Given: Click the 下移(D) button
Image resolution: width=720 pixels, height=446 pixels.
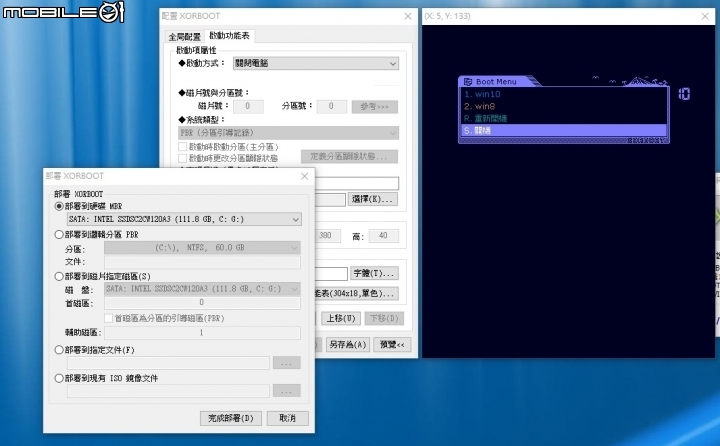Looking at the screenshot, I should (384, 318).
